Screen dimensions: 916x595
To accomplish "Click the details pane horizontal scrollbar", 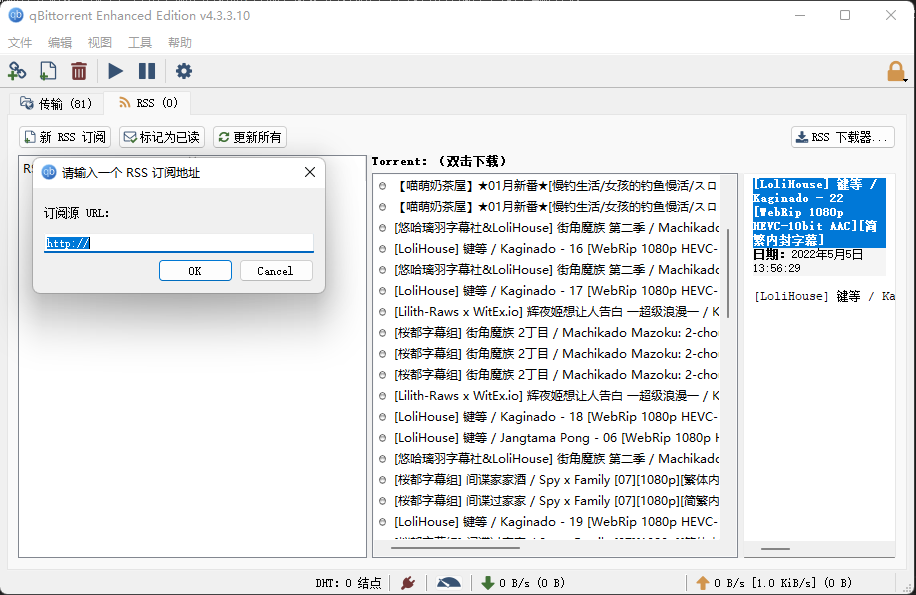I will (x=775, y=549).
